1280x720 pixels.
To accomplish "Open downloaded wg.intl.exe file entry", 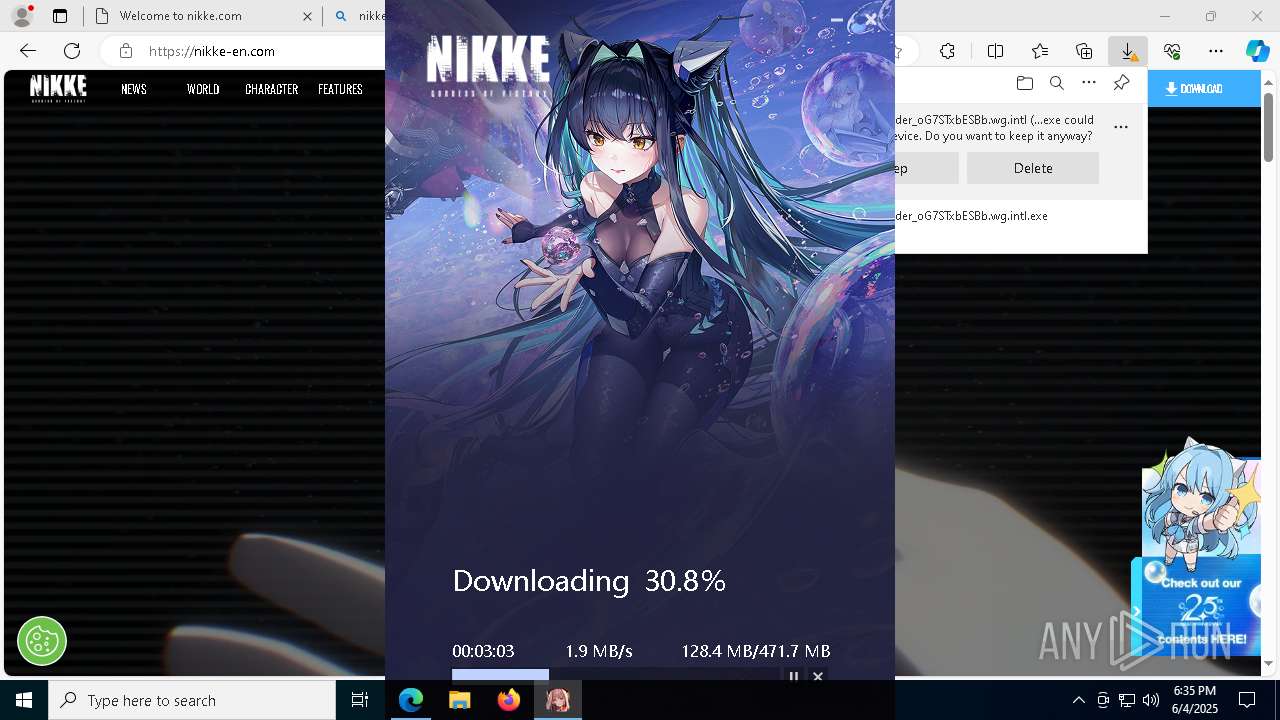I will (971, 216).
